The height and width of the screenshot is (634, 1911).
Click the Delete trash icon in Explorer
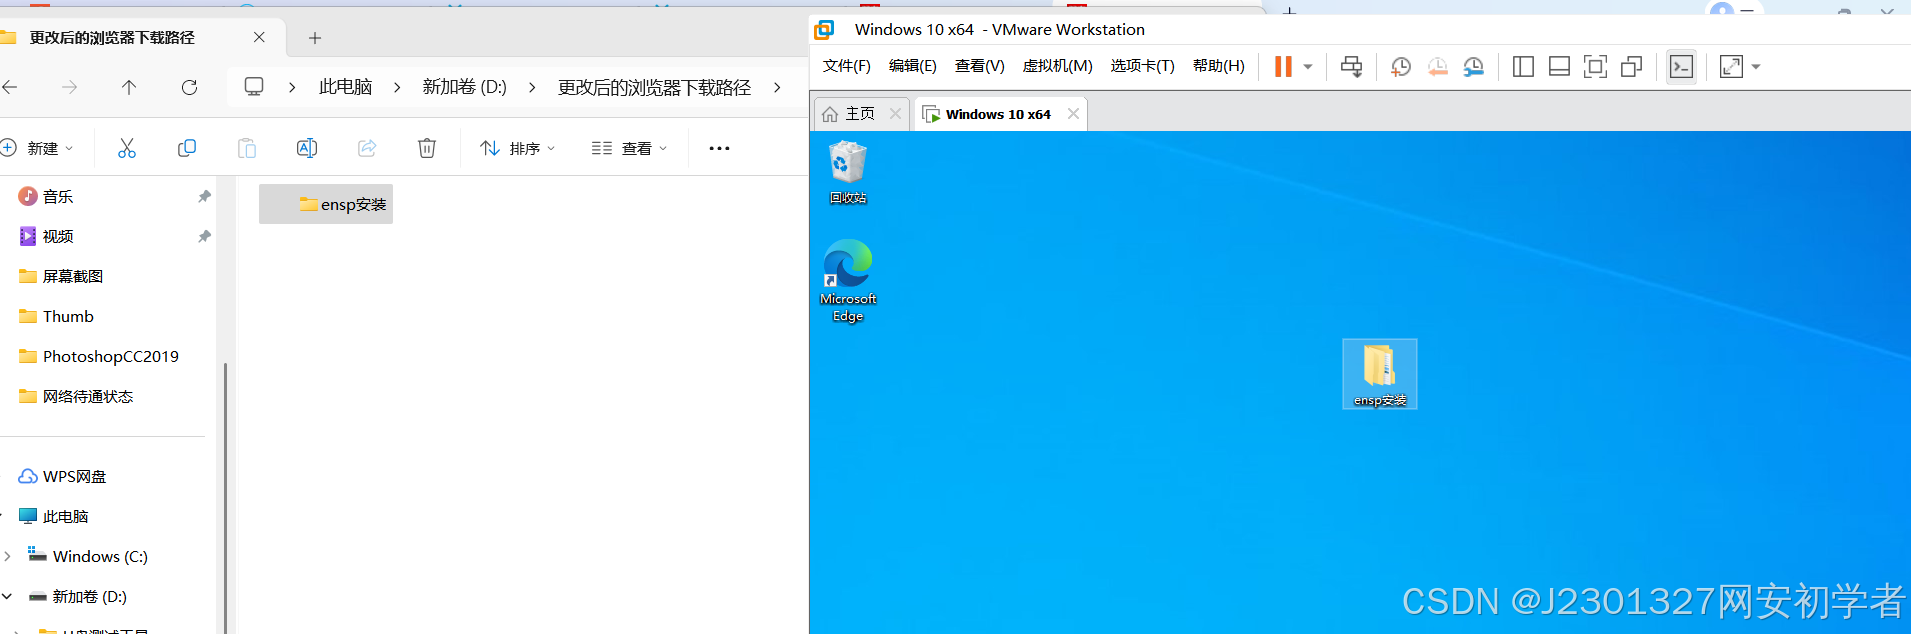(x=427, y=148)
